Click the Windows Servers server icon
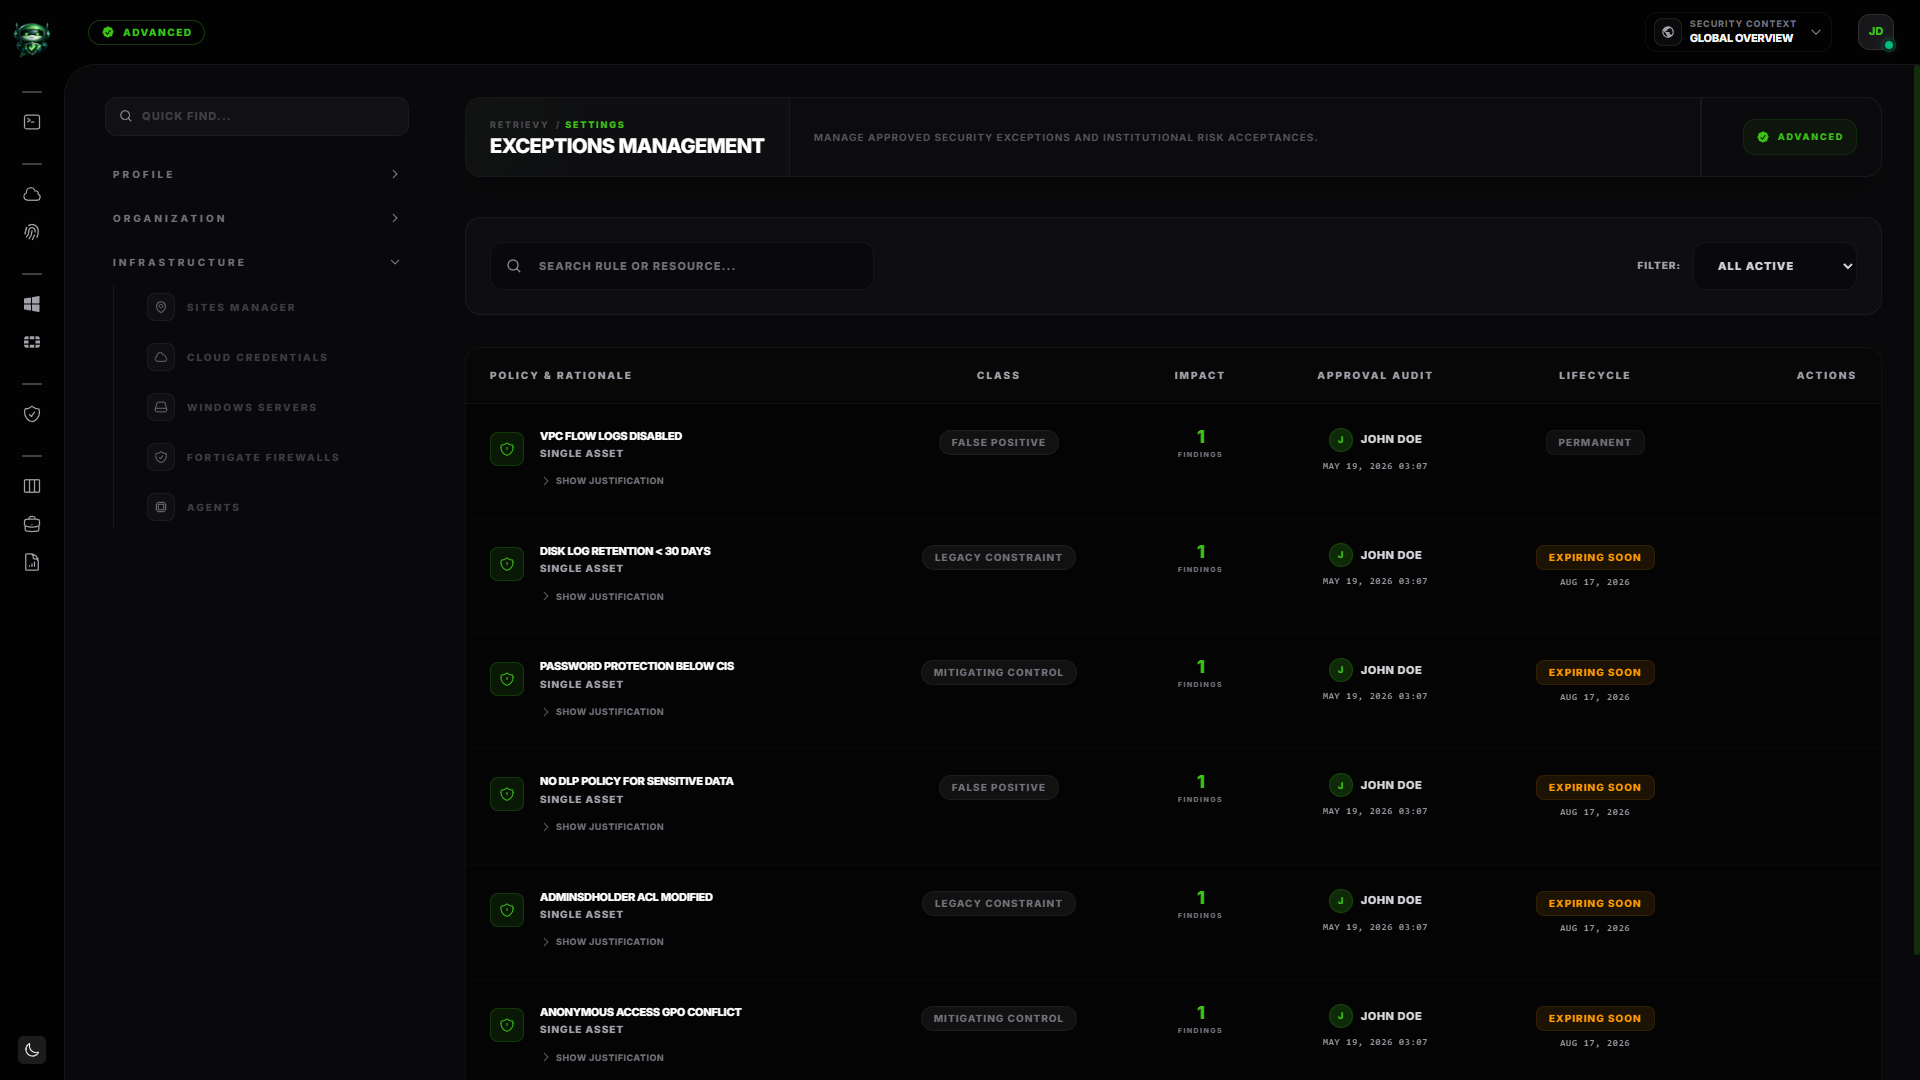 161,407
